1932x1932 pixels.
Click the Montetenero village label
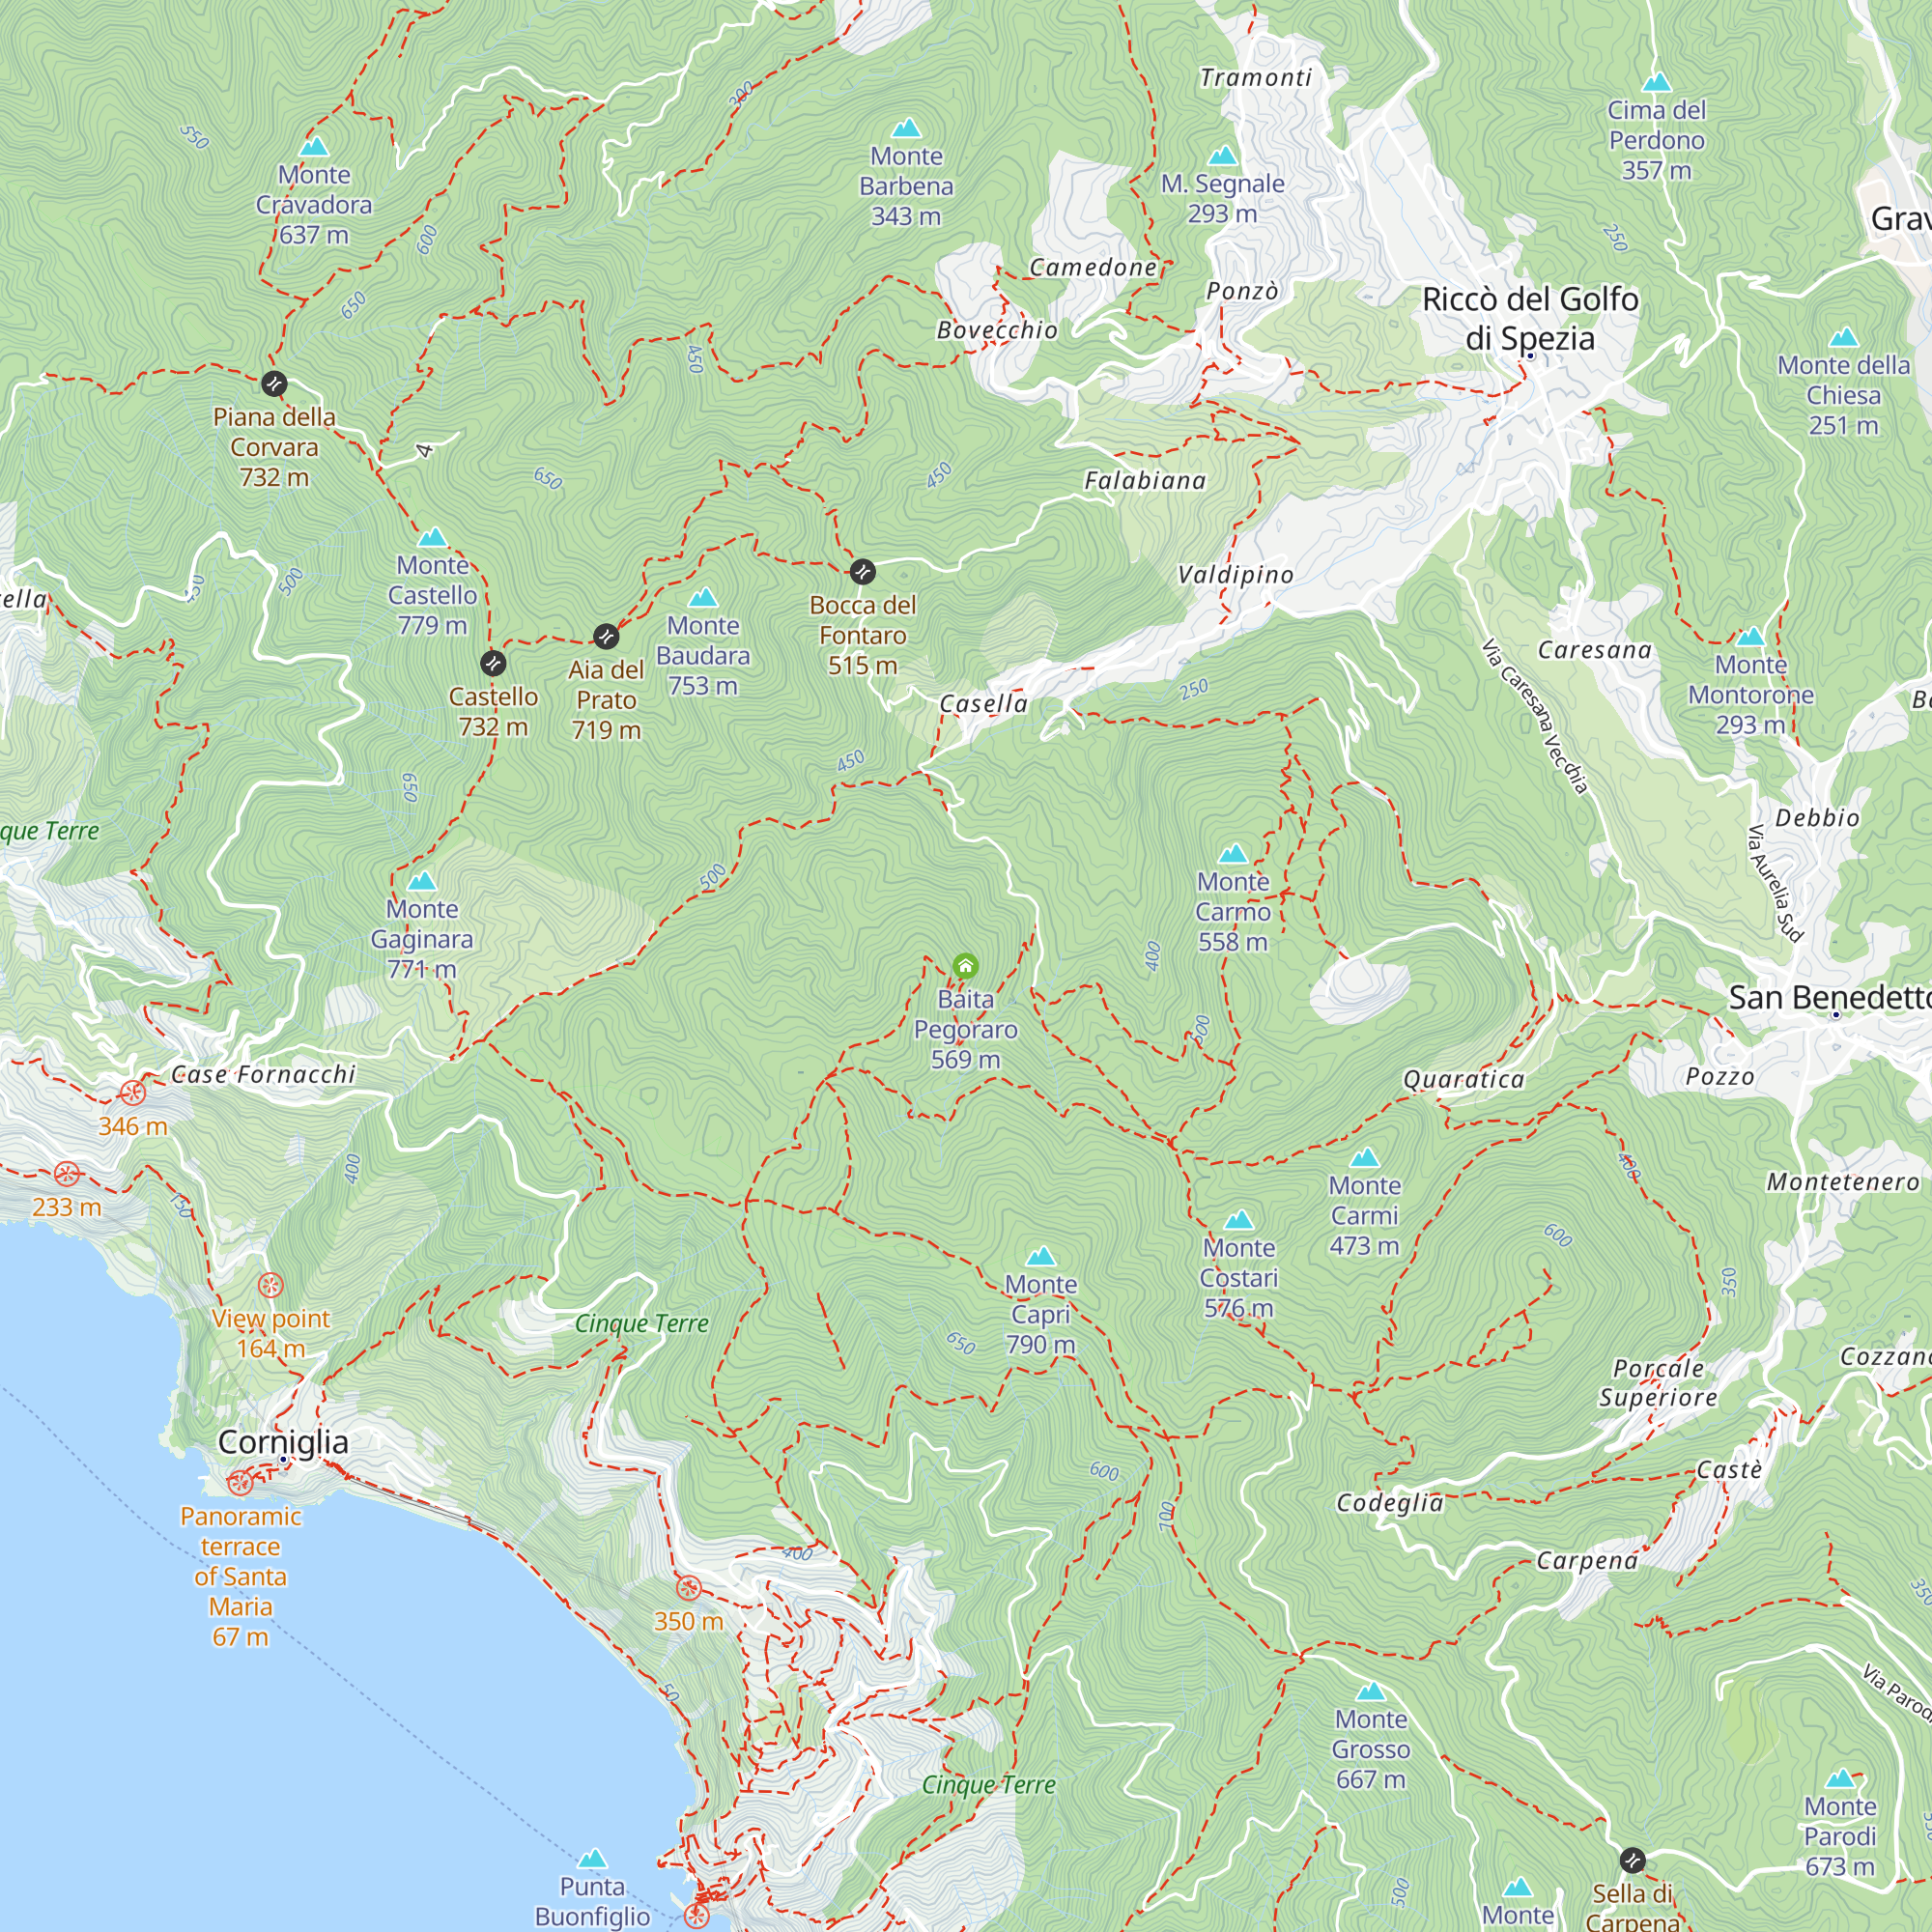coord(1843,1182)
